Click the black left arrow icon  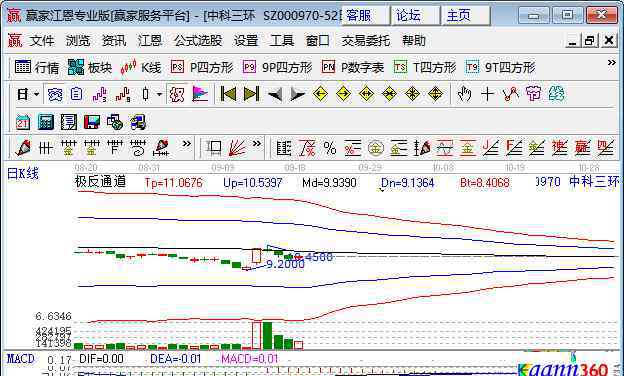(x=275, y=94)
